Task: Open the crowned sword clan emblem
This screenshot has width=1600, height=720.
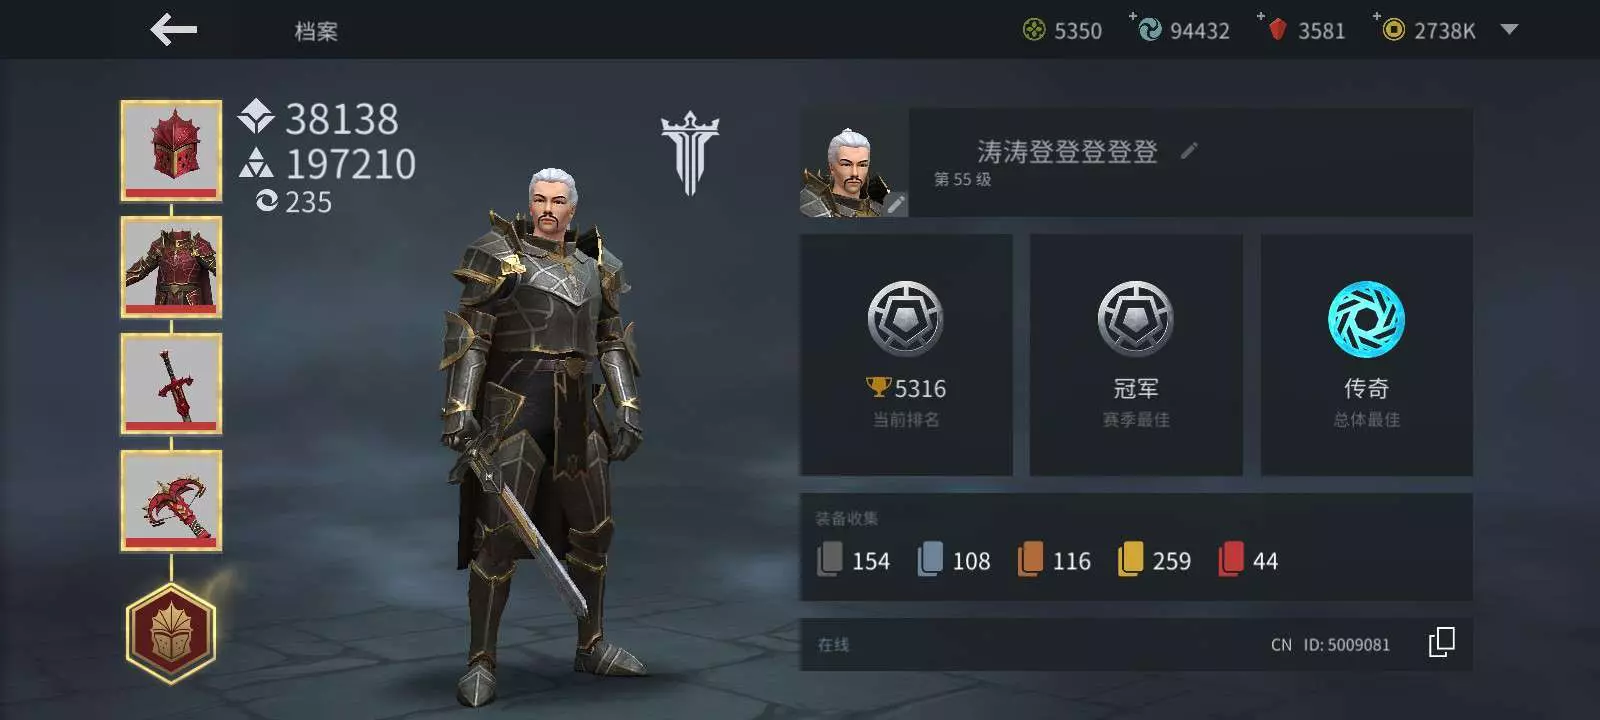Action: 690,153
